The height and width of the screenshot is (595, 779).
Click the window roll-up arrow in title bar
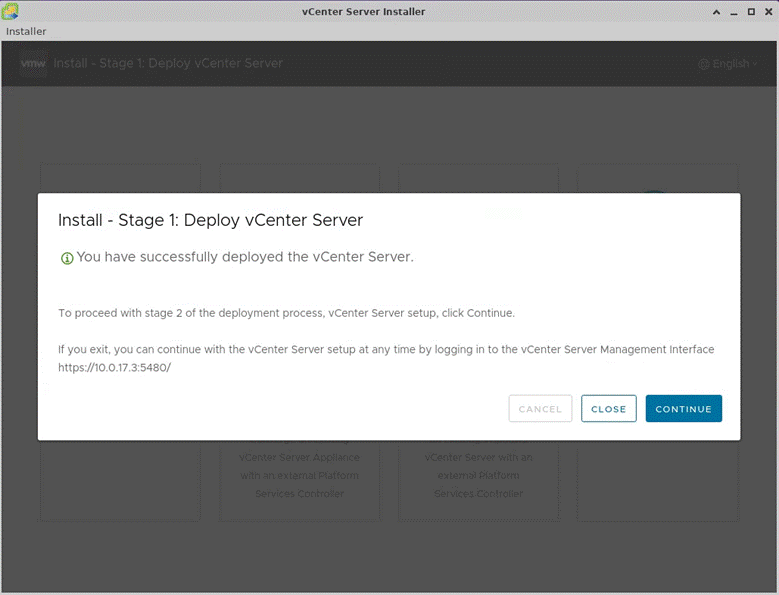pyautogui.click(x=716, y=11)
